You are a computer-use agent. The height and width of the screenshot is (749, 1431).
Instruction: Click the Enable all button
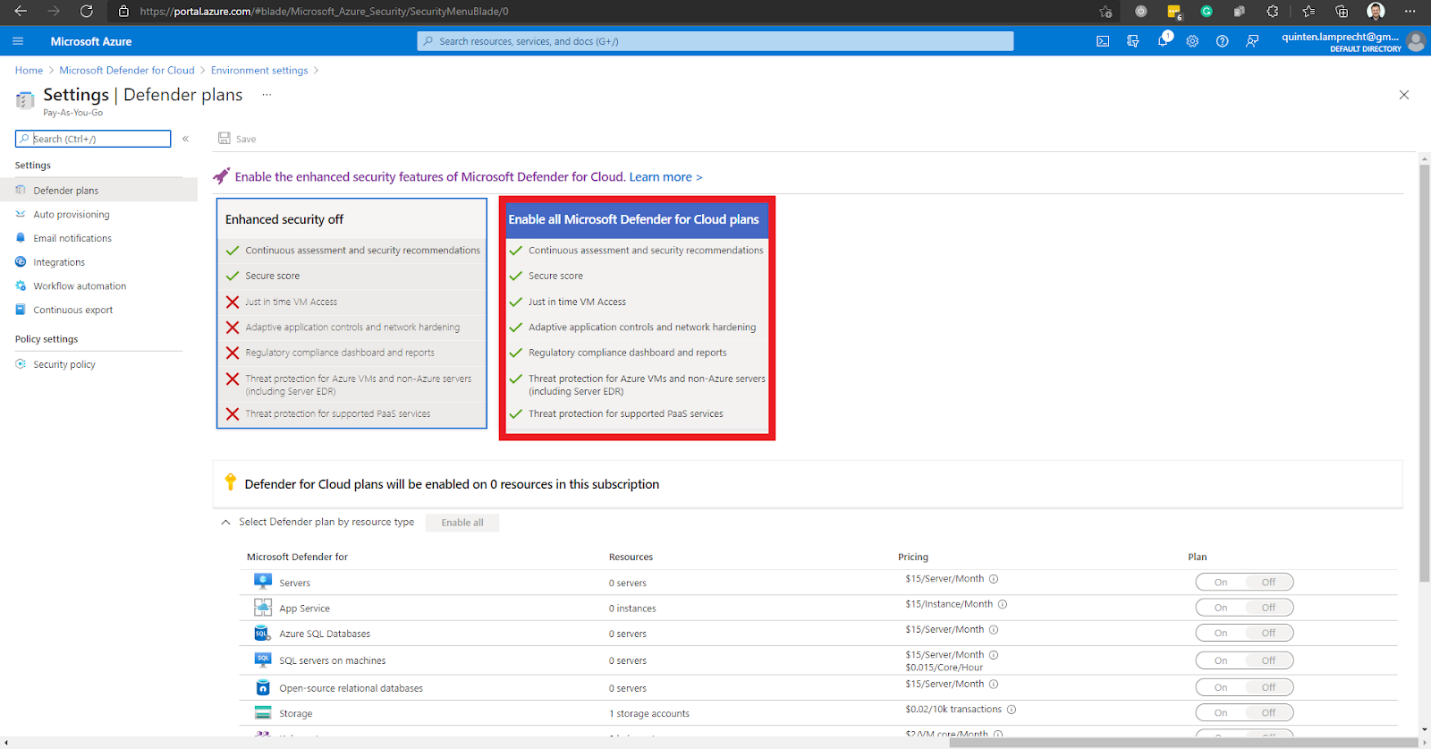pyautogui.click(x=462, y=522)
